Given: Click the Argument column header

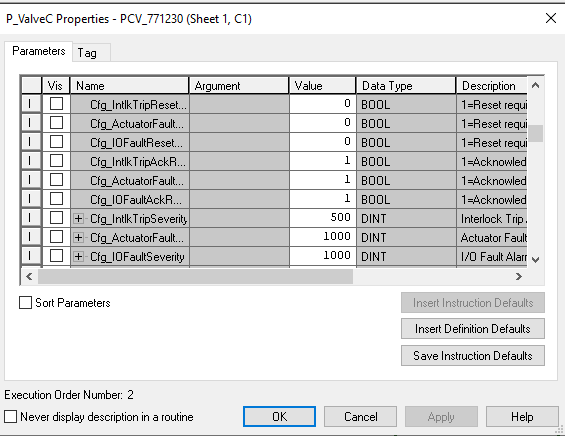Looking at the screenshot, I should pyautogui.click(x=239, y=86).
